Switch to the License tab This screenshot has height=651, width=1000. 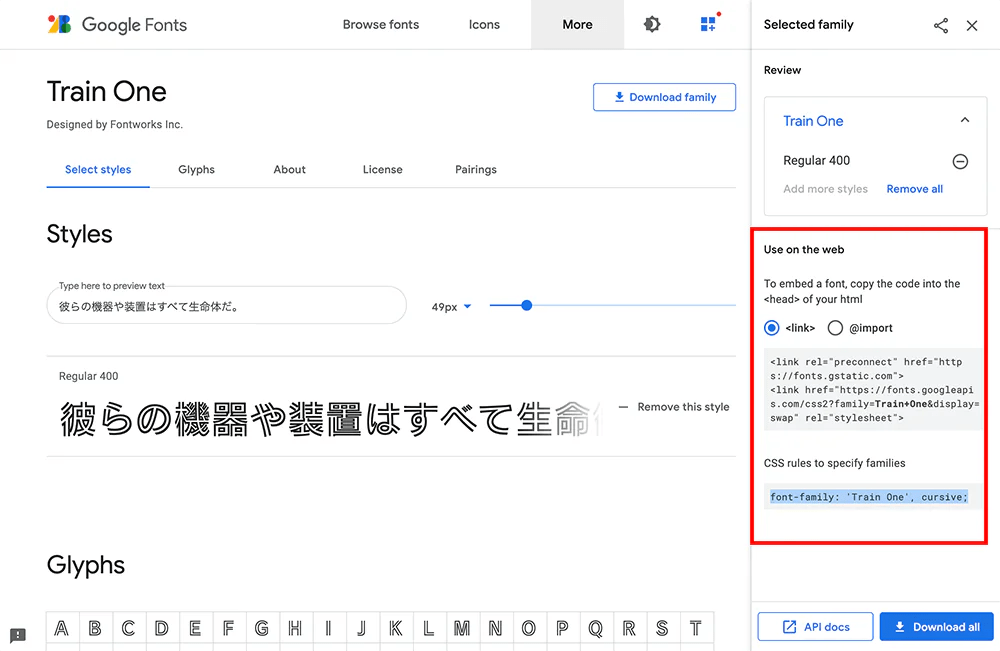pyautogui.click(x=383, y=170)
